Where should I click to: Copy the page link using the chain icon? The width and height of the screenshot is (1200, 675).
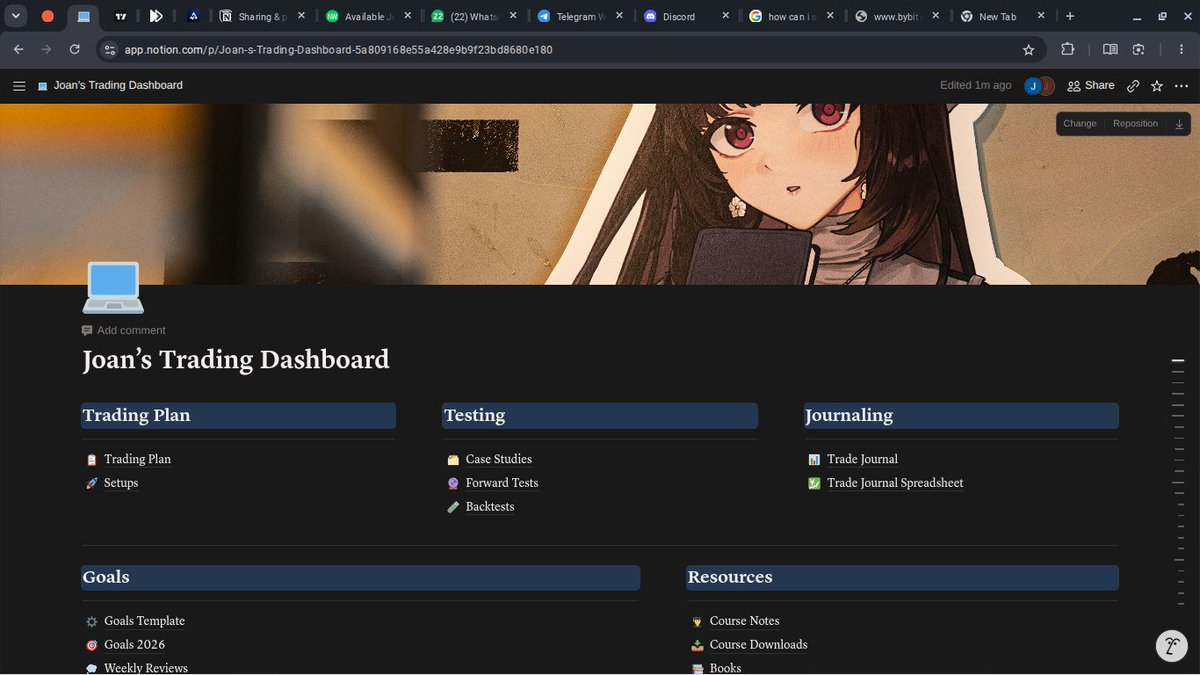click(1133, 86)
